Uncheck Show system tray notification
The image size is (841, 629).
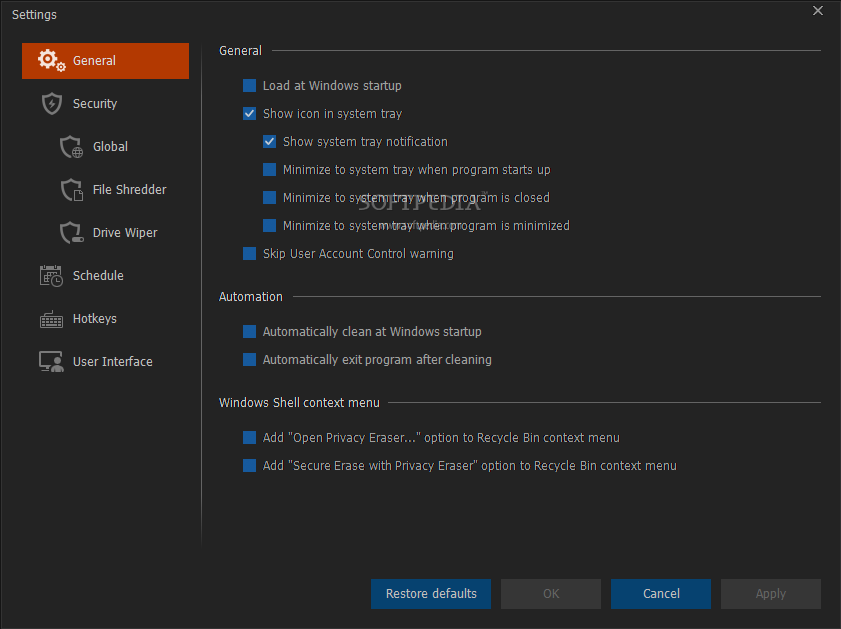[269, 142]
